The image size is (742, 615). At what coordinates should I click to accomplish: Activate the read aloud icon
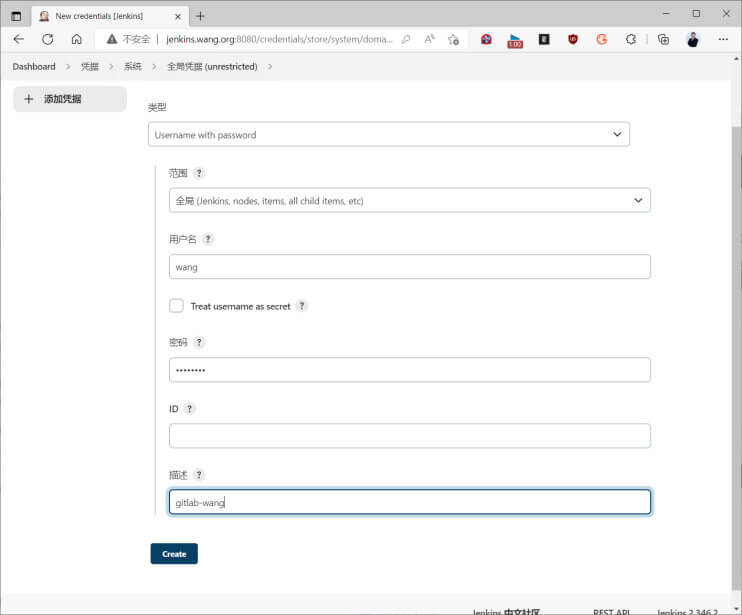(429, 39)
